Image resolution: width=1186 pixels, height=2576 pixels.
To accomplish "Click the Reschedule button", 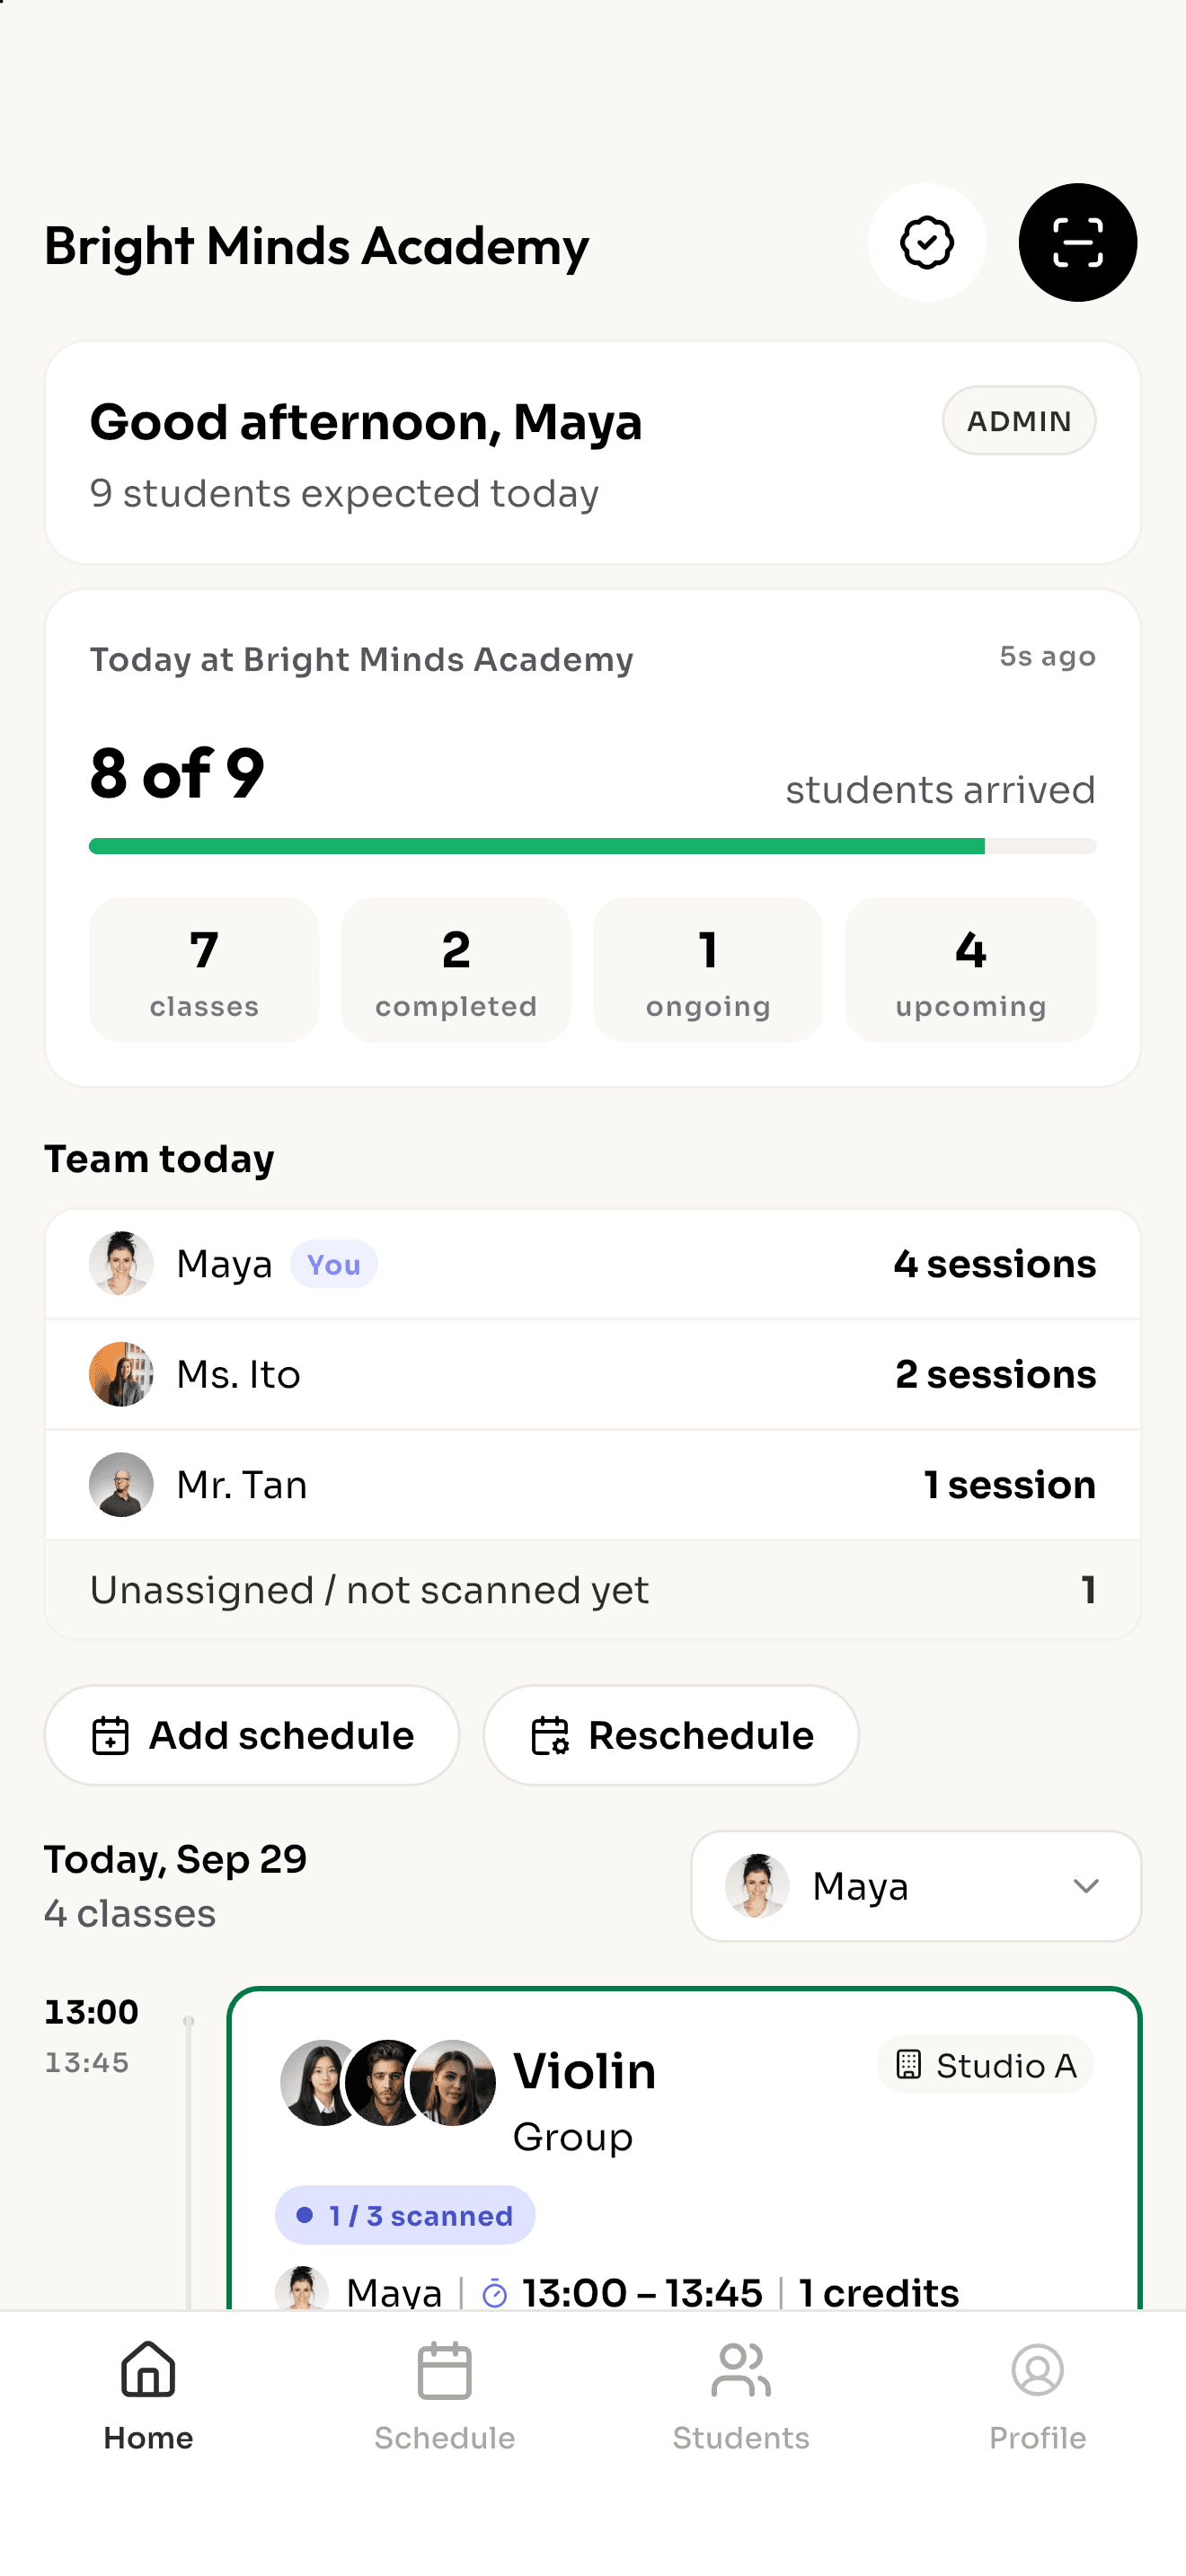I will tap(671, 1736).
